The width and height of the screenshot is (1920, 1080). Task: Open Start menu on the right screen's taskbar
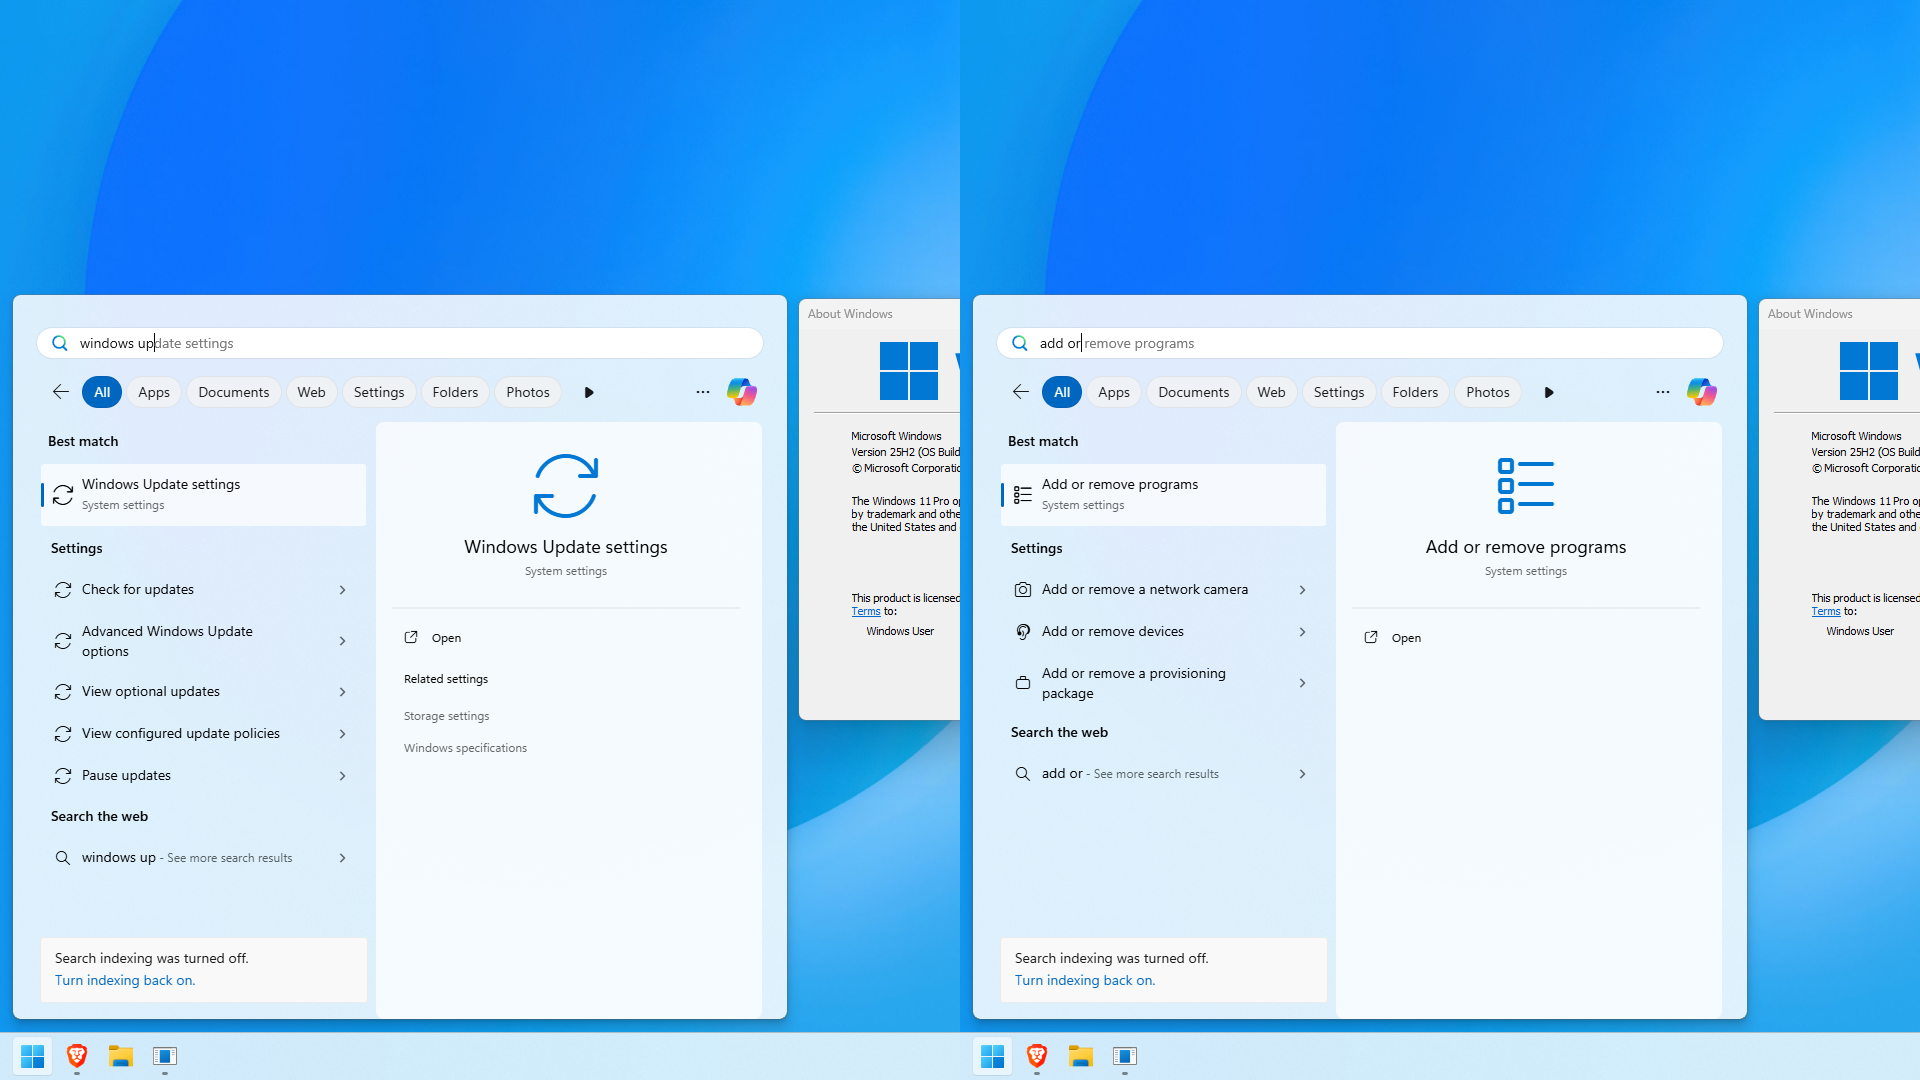[993, 1056]
